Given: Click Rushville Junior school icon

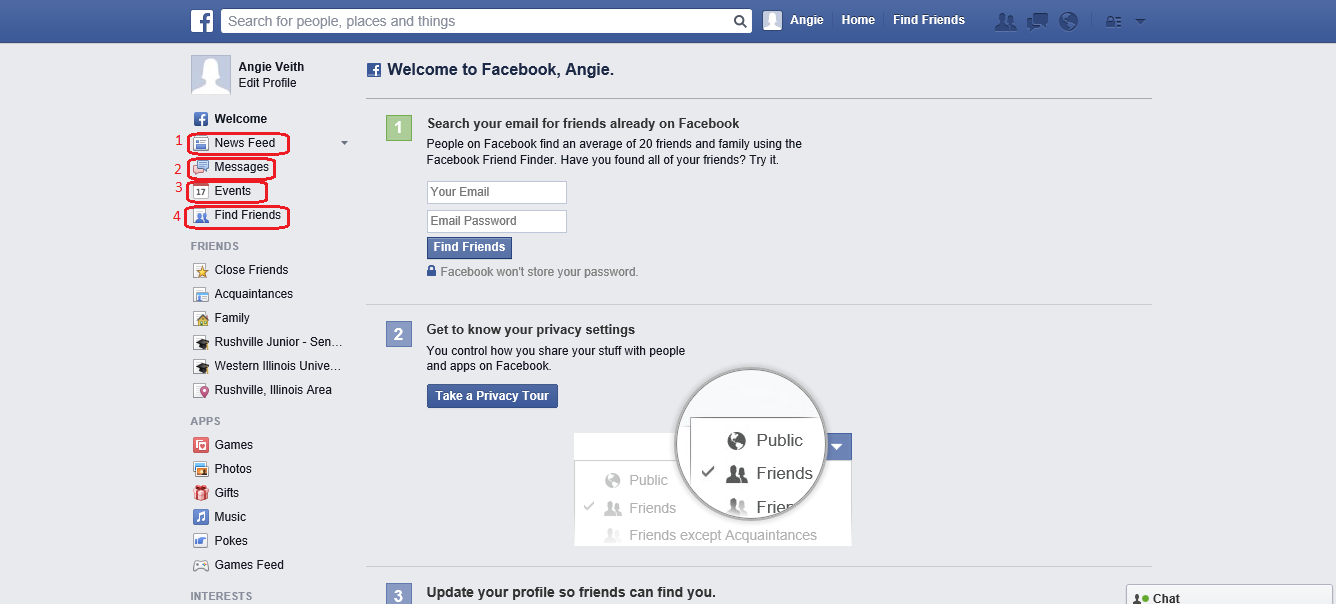Looking at the screenshot, I should [201, 342].
